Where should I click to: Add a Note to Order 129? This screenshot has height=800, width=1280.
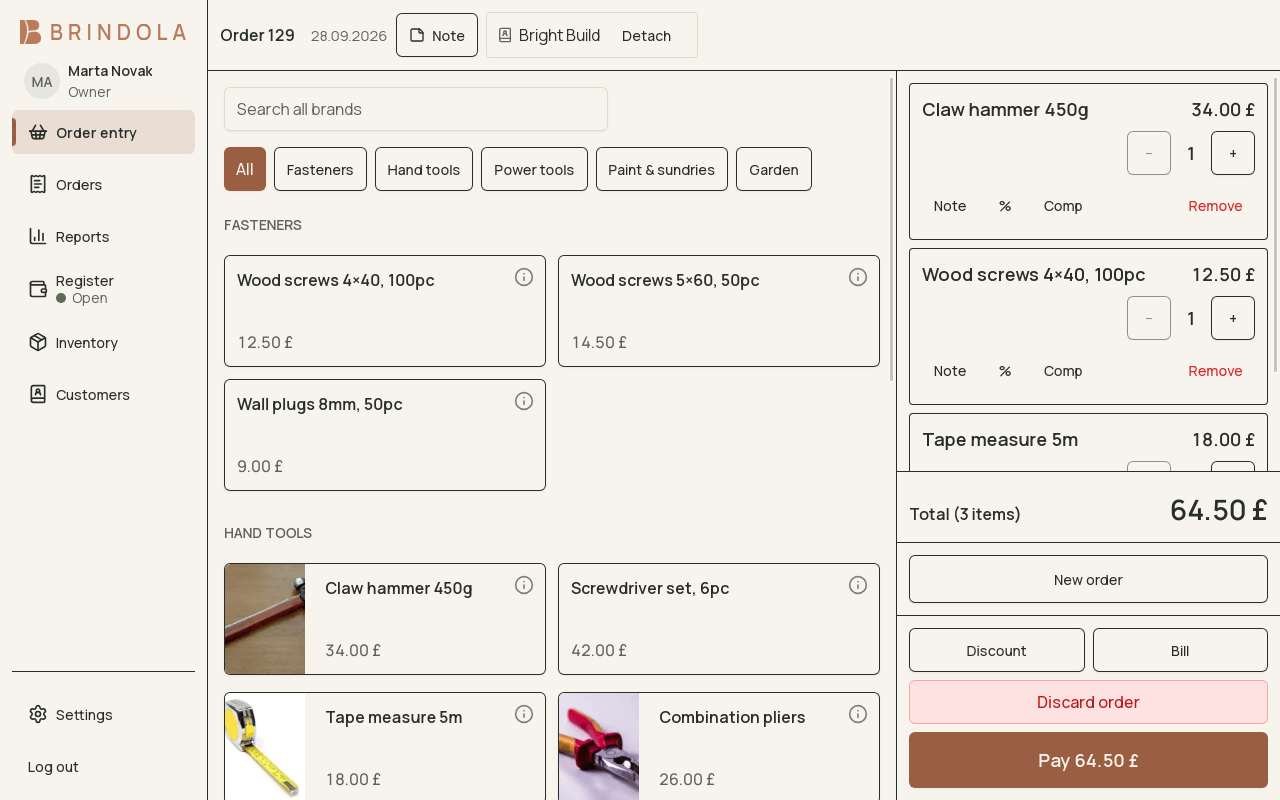click(437, 35)
